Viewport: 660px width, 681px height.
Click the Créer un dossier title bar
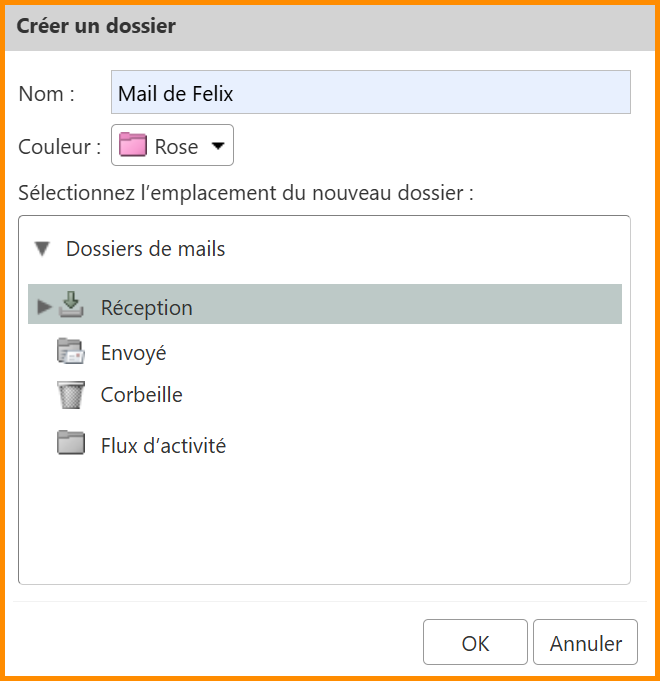(x=330, y=27)
